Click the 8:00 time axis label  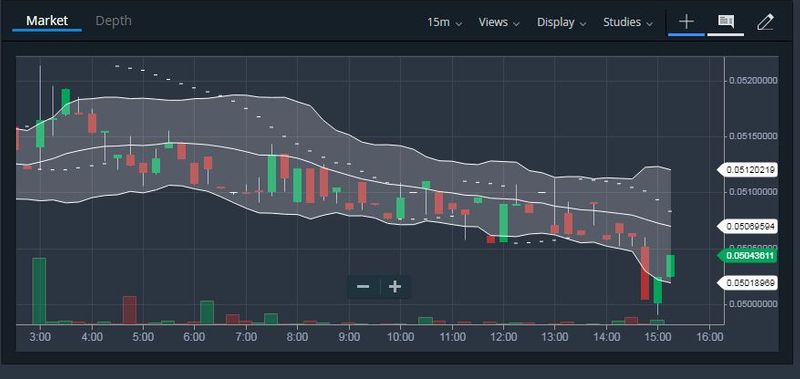point(297,337)
